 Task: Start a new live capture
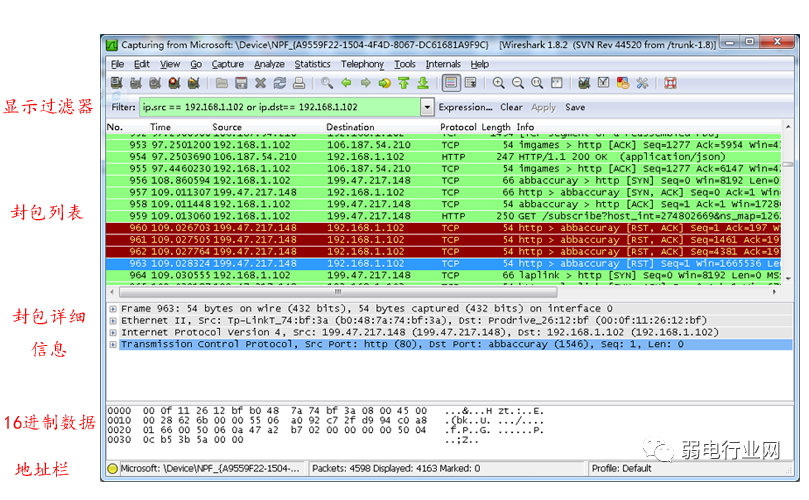pyautogui.click(x=155, y=83)
